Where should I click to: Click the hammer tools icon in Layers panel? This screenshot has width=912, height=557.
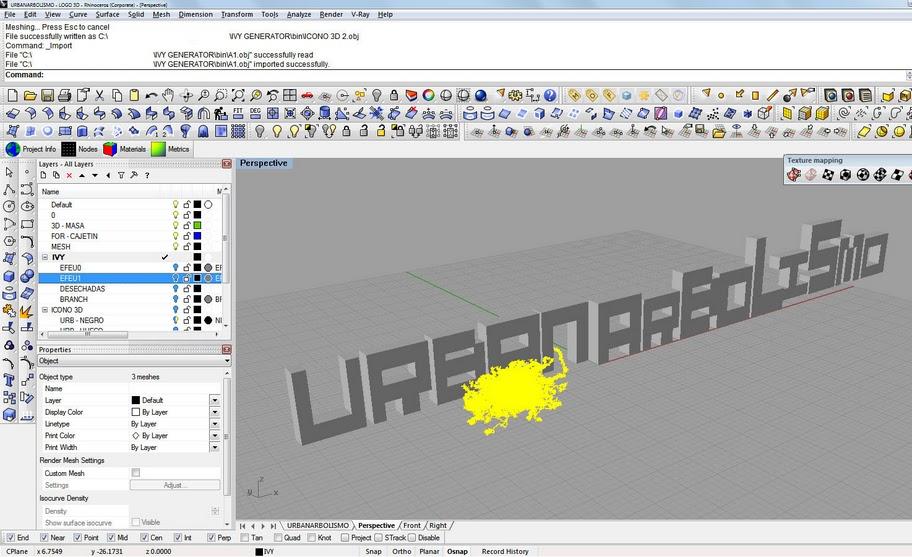point(134,175)
